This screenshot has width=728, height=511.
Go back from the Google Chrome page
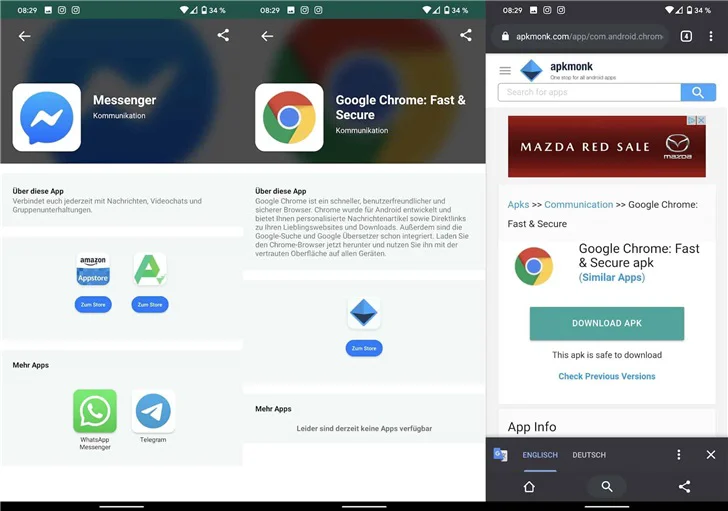pyautogui.click(x=267, y=36)
